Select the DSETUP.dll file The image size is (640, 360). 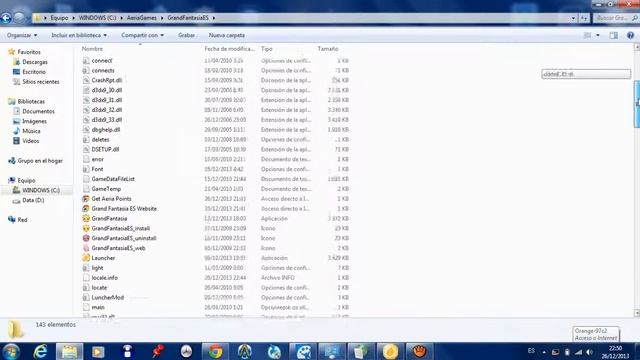pyautogui.click(x=105, y=149)
